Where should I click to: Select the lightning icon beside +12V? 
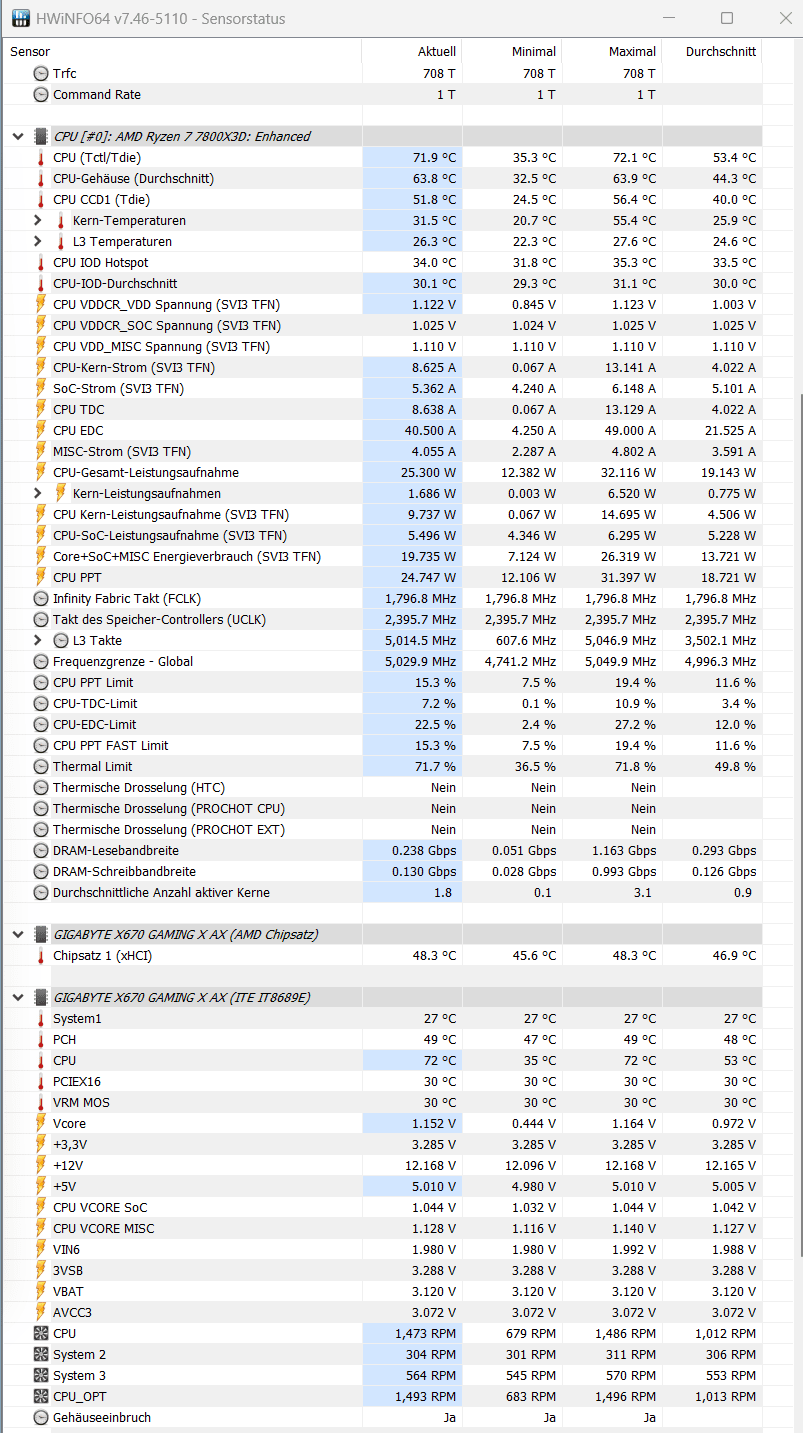(x=41, y=1165)
